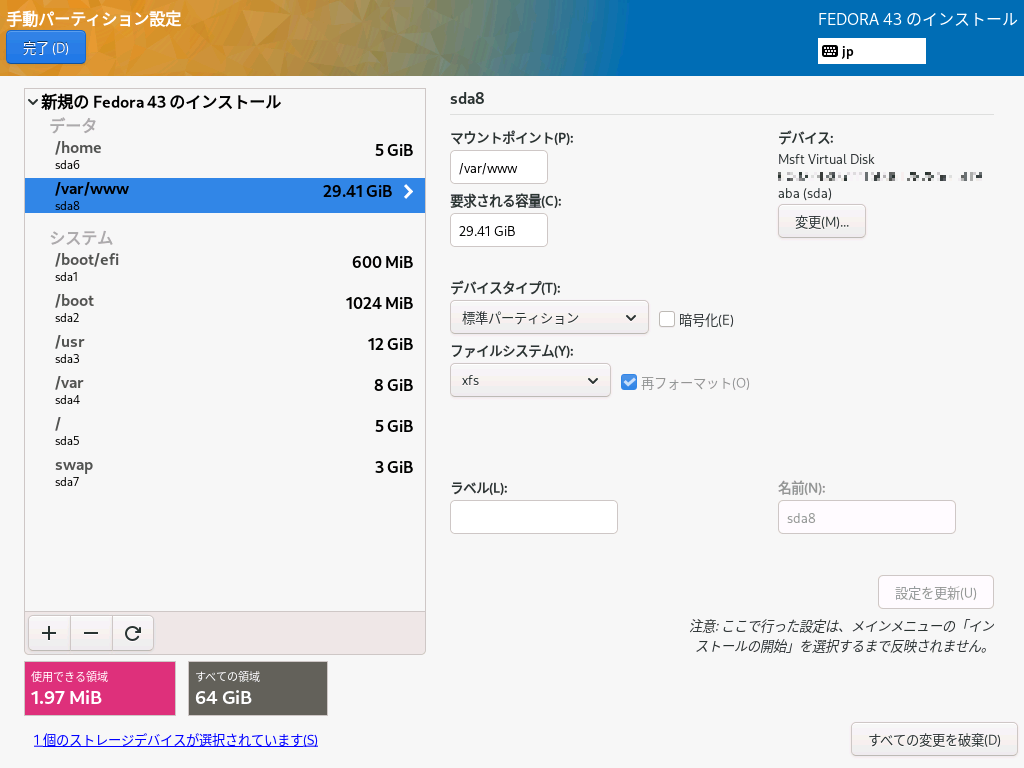Click the pink 使用できる領域 box
The width and height of the screenshot is (1024, 768).
[100, 688]
